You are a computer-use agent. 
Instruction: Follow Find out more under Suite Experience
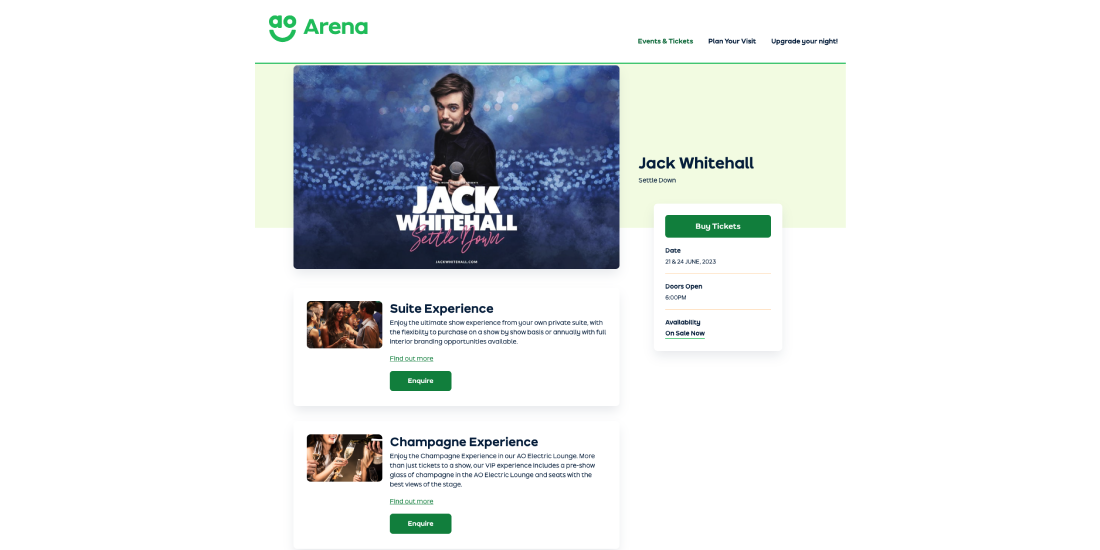tap(411, 358)
